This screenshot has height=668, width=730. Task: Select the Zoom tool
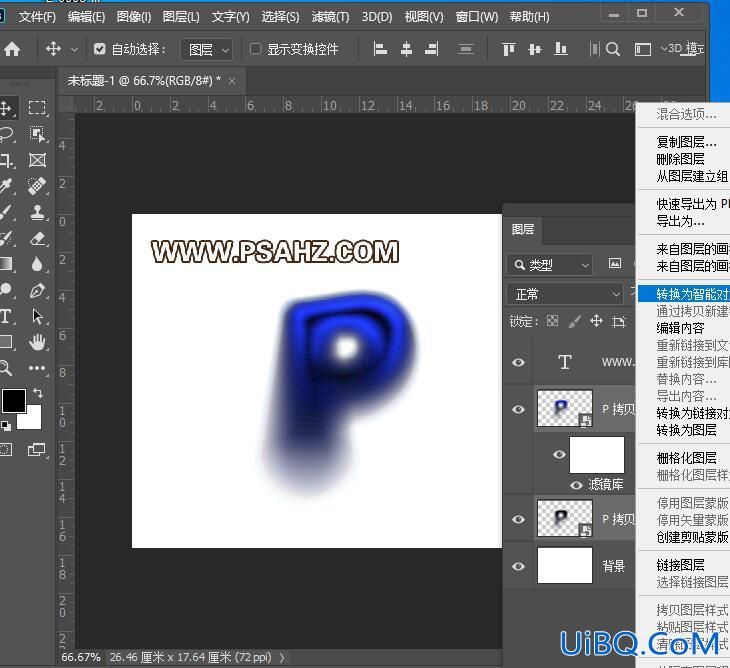tap(6, 368)
